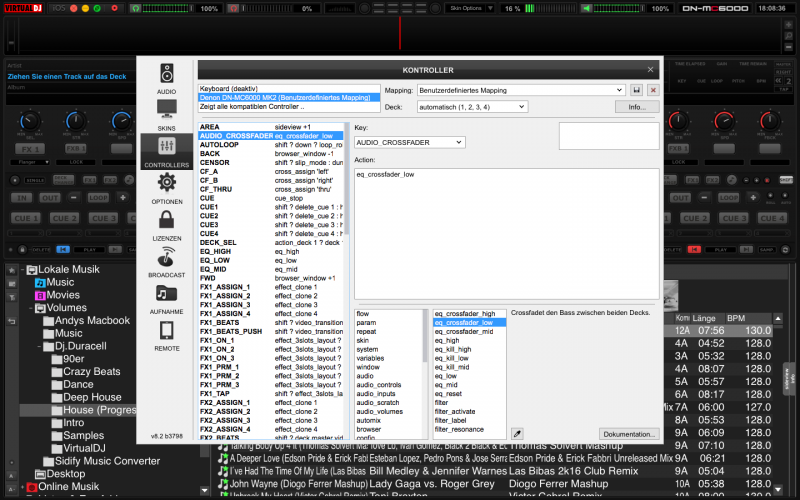Image resolution: width=800 pixels, height=500 pixels.
Task: Open the Sidify Music Converter folder
Action: 102,461
